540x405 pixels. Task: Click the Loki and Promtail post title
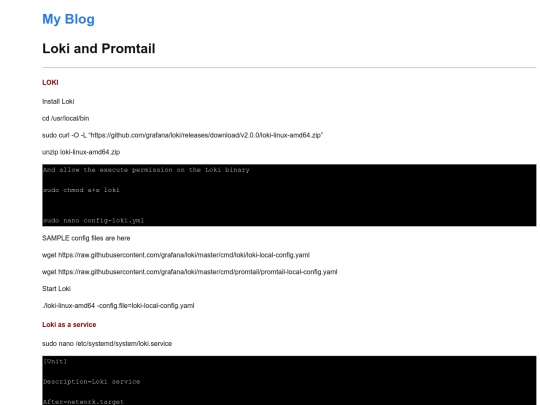pyautogui.click(x=98, y=49)
